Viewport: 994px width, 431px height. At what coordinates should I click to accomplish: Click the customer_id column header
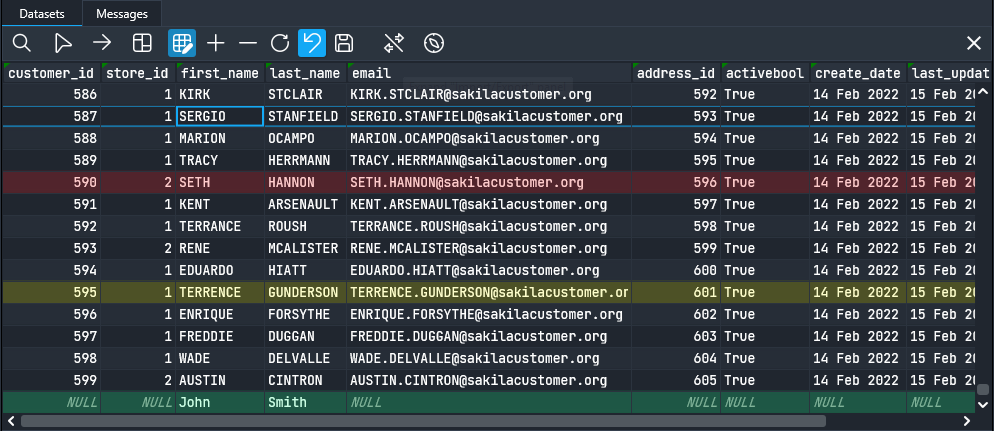pos(52,73)
